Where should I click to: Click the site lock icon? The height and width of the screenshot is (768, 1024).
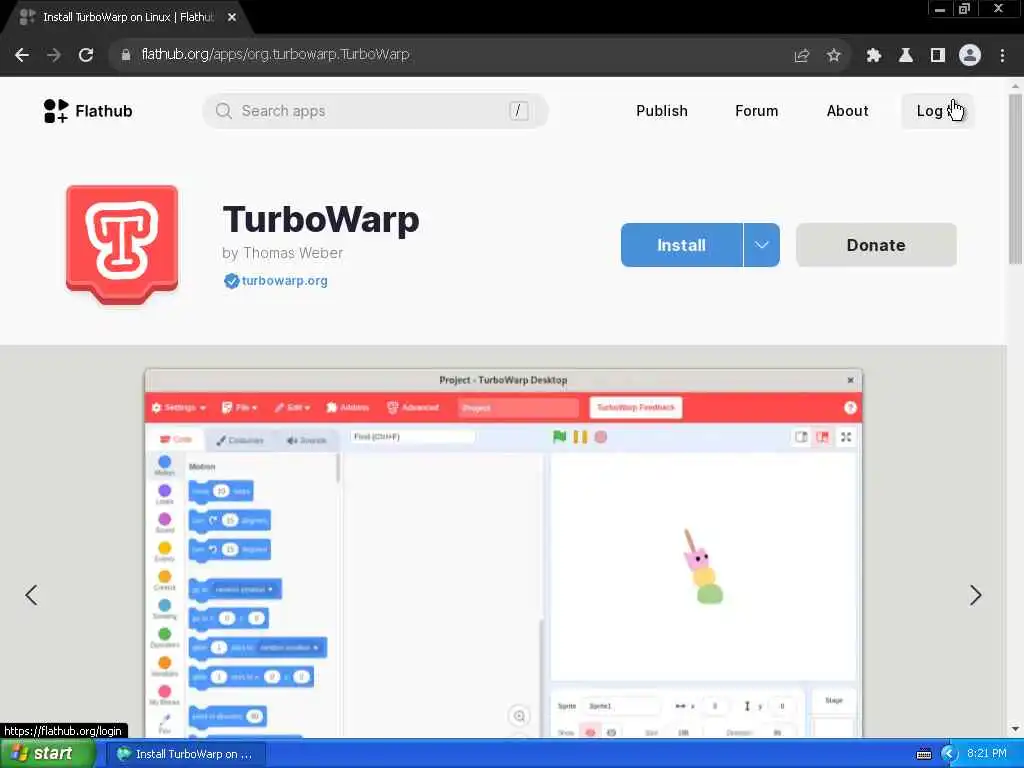[x=125, y=55]
